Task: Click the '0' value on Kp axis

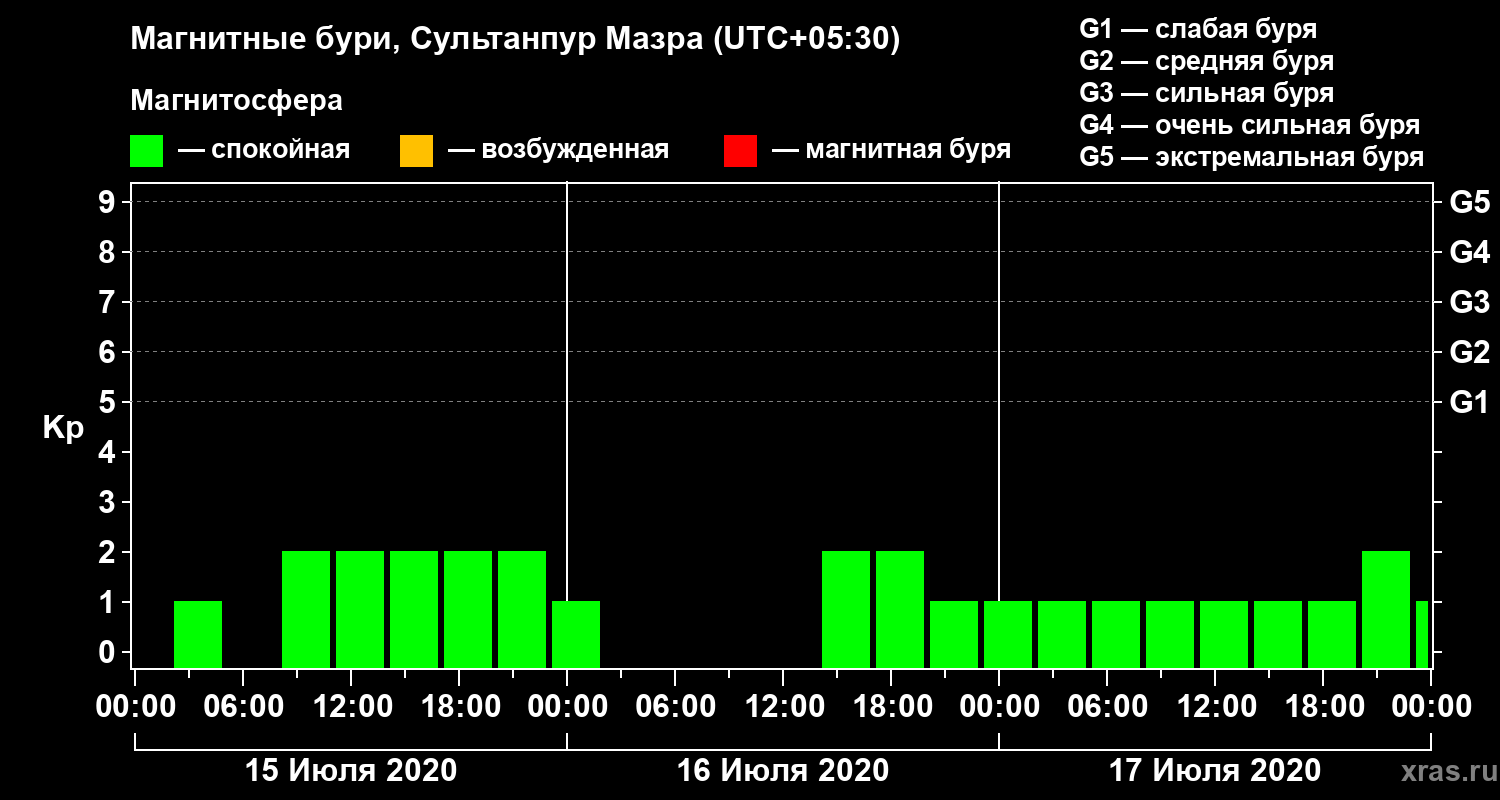Action: (x=109, y=652)
